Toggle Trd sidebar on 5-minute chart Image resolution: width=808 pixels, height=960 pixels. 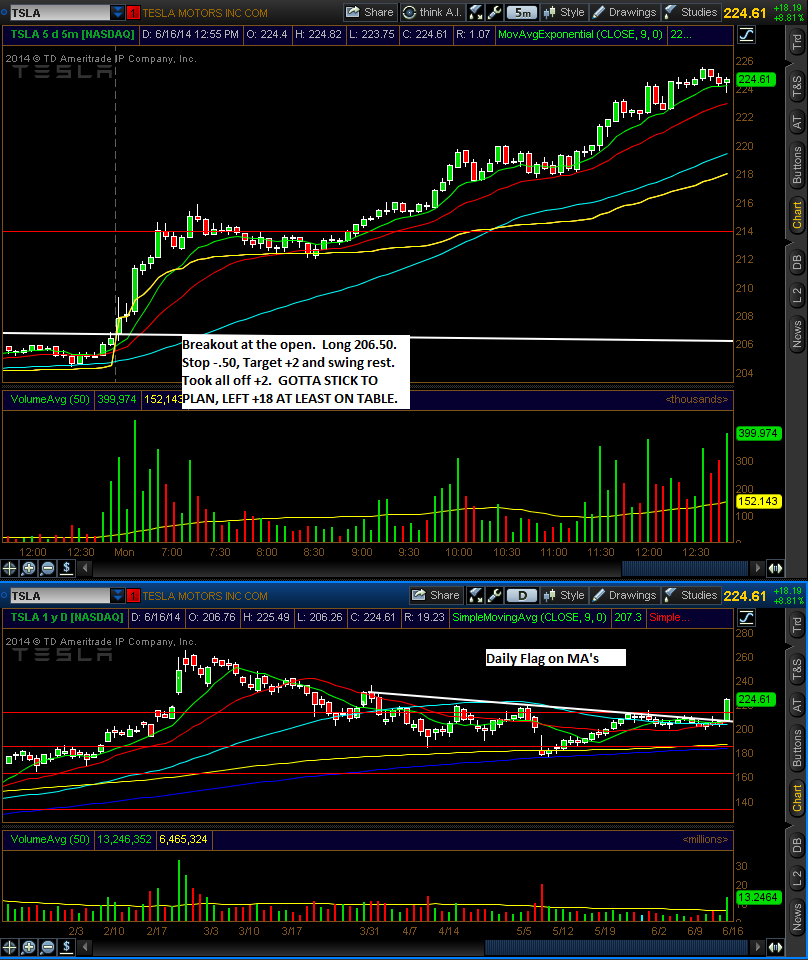point(796,42)
